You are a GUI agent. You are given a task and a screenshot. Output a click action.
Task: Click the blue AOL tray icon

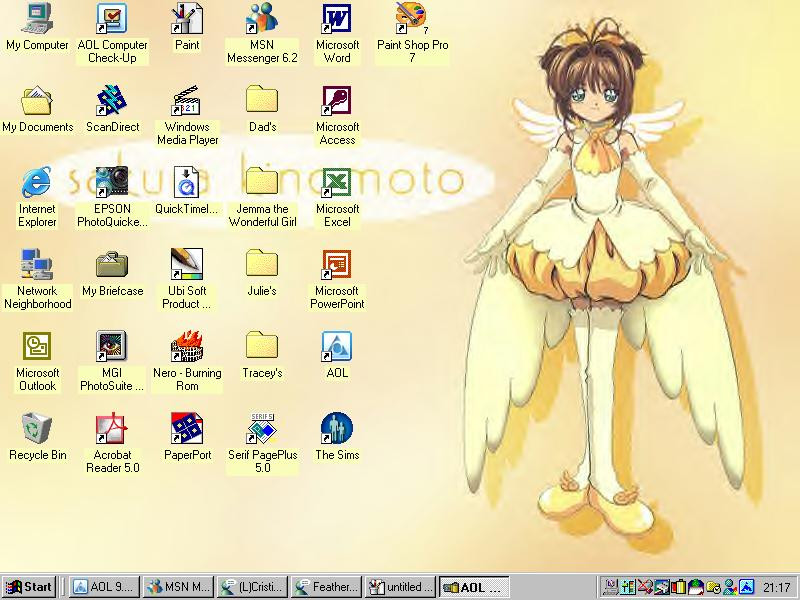746,587
